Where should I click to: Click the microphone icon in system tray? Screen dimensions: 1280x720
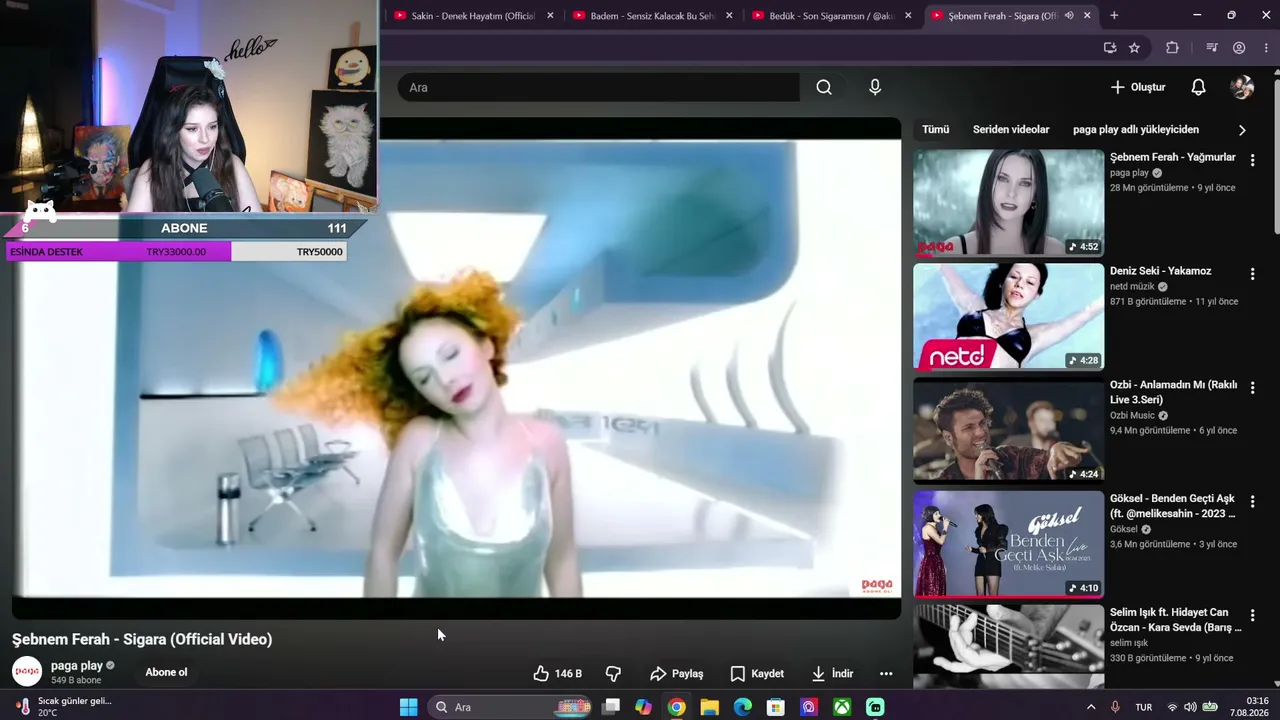(1115, 707)
